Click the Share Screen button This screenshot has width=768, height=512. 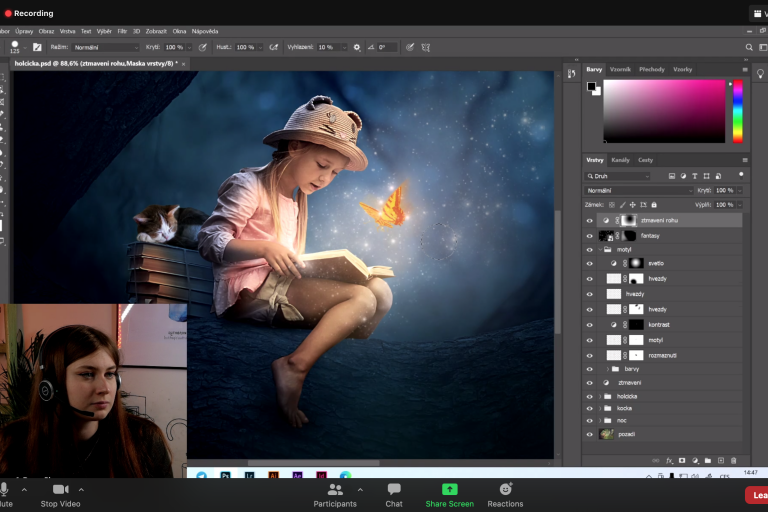(x=449, y=493)
